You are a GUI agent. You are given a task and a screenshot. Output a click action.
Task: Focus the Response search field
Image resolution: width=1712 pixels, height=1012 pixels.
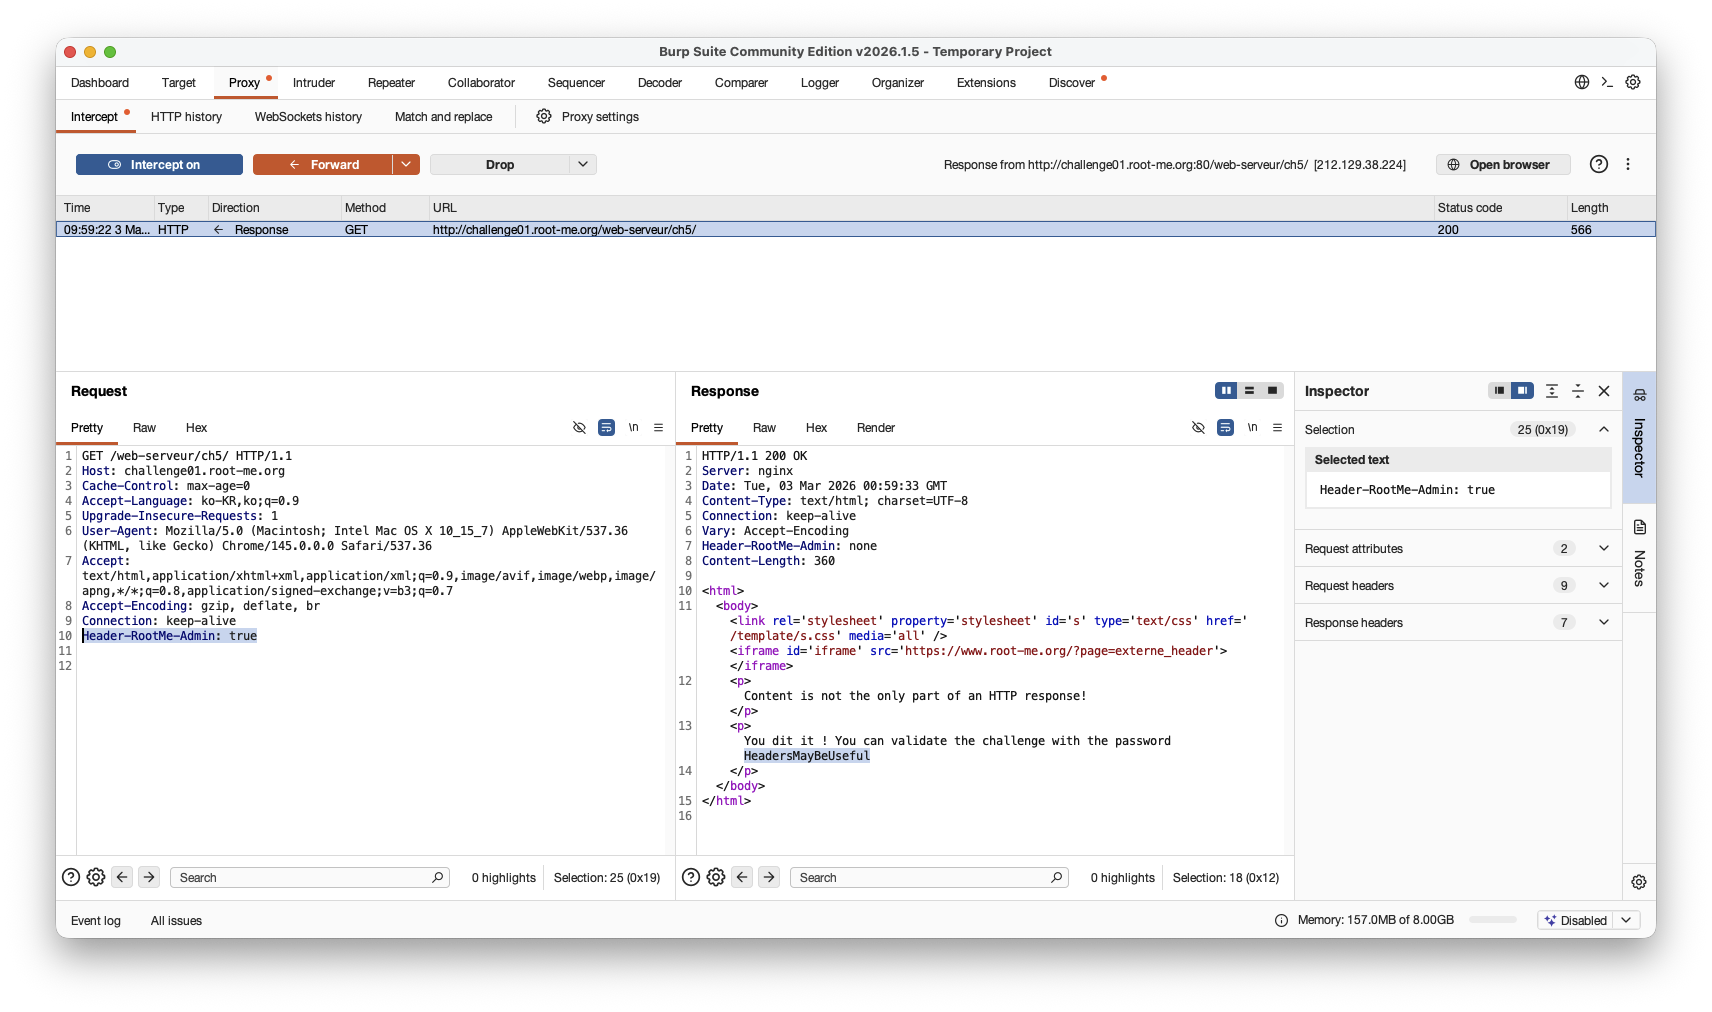click(x=929, y=877)
